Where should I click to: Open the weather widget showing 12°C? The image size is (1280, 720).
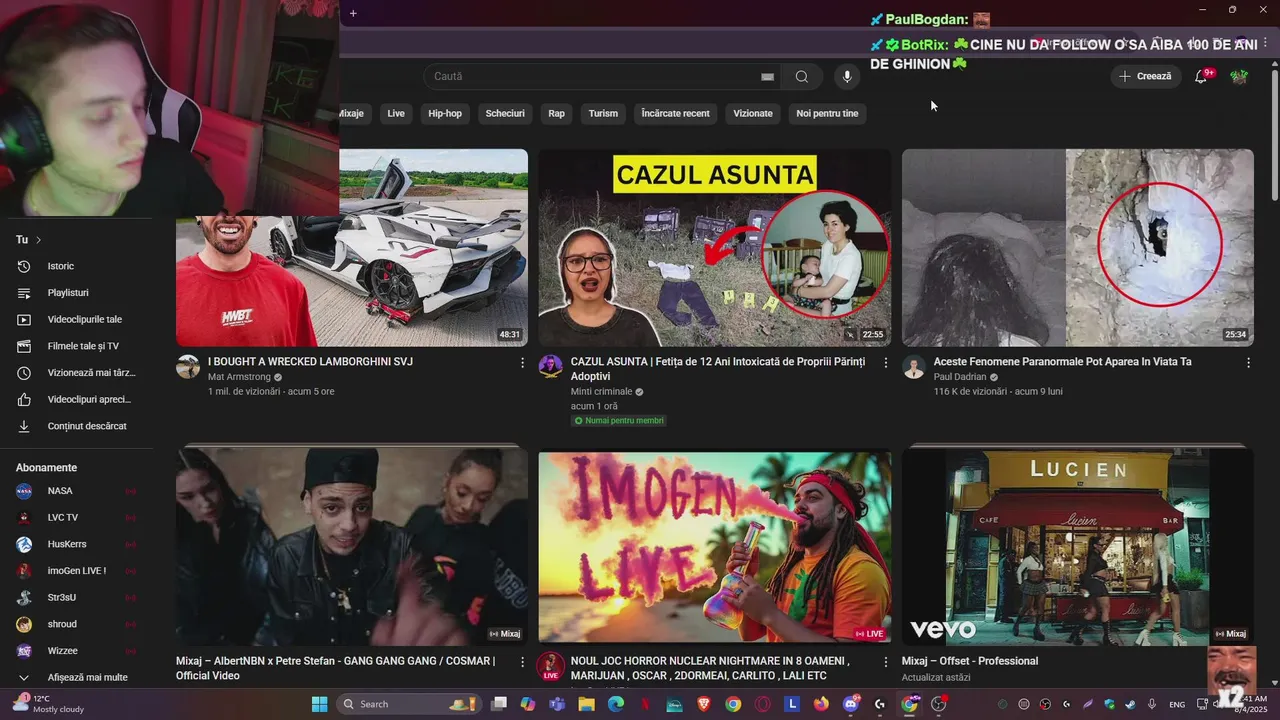click(x=48, y=704)
